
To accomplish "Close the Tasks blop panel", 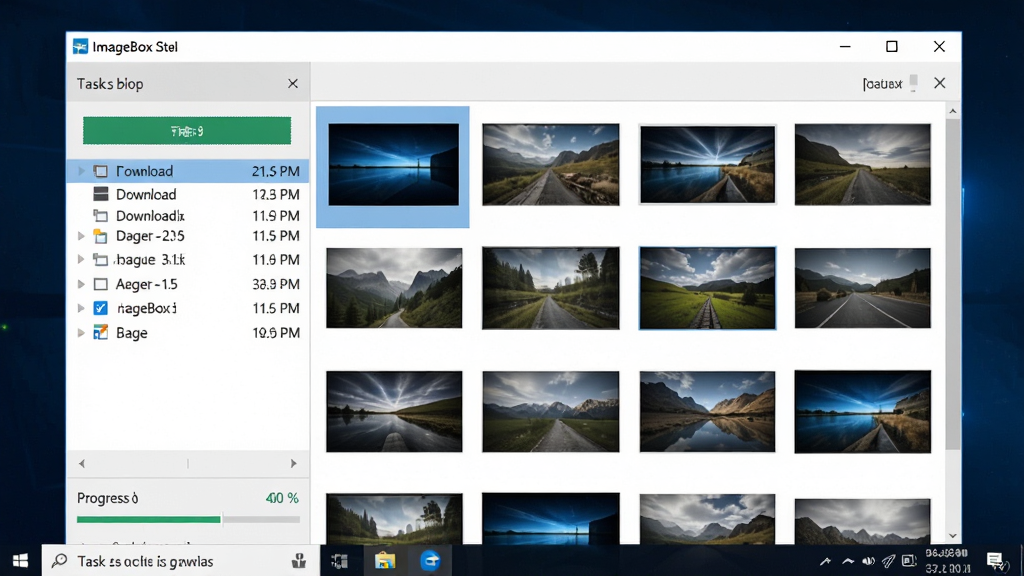I will click(x=293, y=84).
